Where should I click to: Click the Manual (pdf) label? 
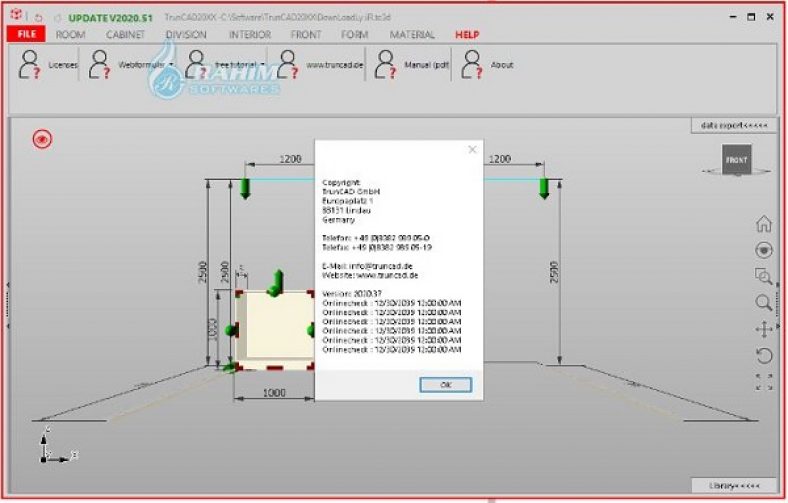(x=426, y=65)
